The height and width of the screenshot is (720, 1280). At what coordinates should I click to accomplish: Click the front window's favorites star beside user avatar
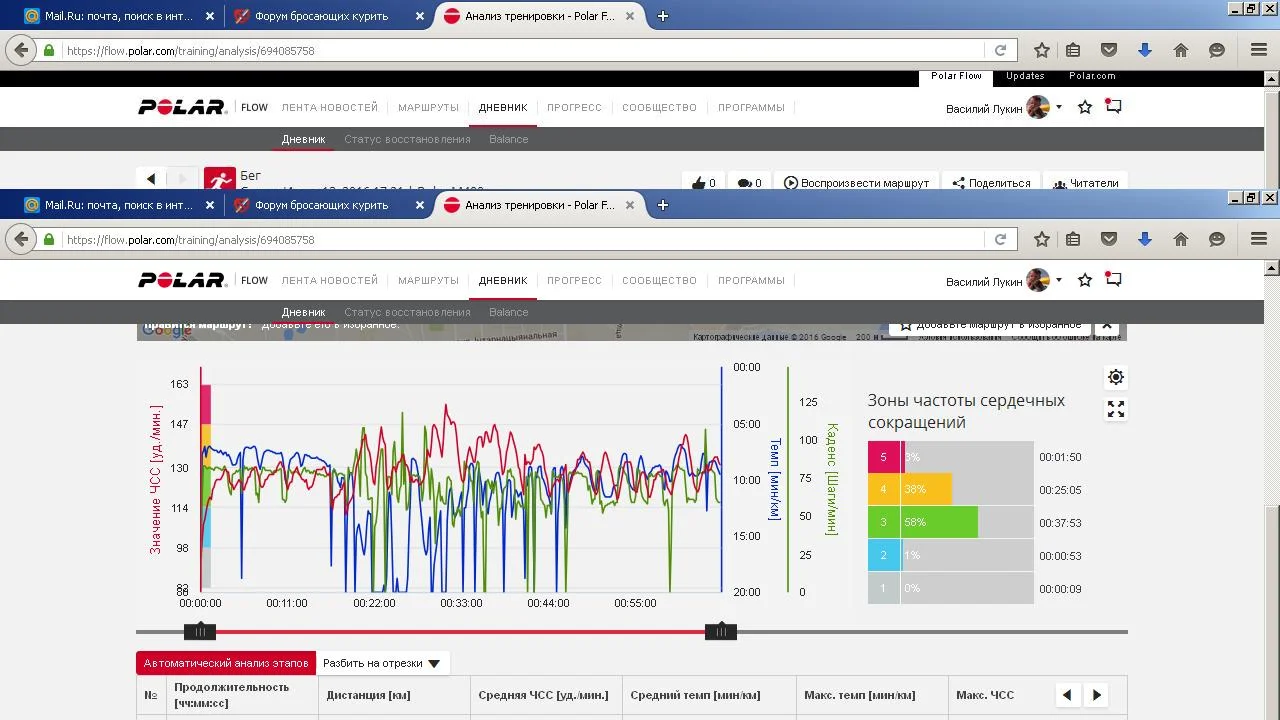point(1085,280)
